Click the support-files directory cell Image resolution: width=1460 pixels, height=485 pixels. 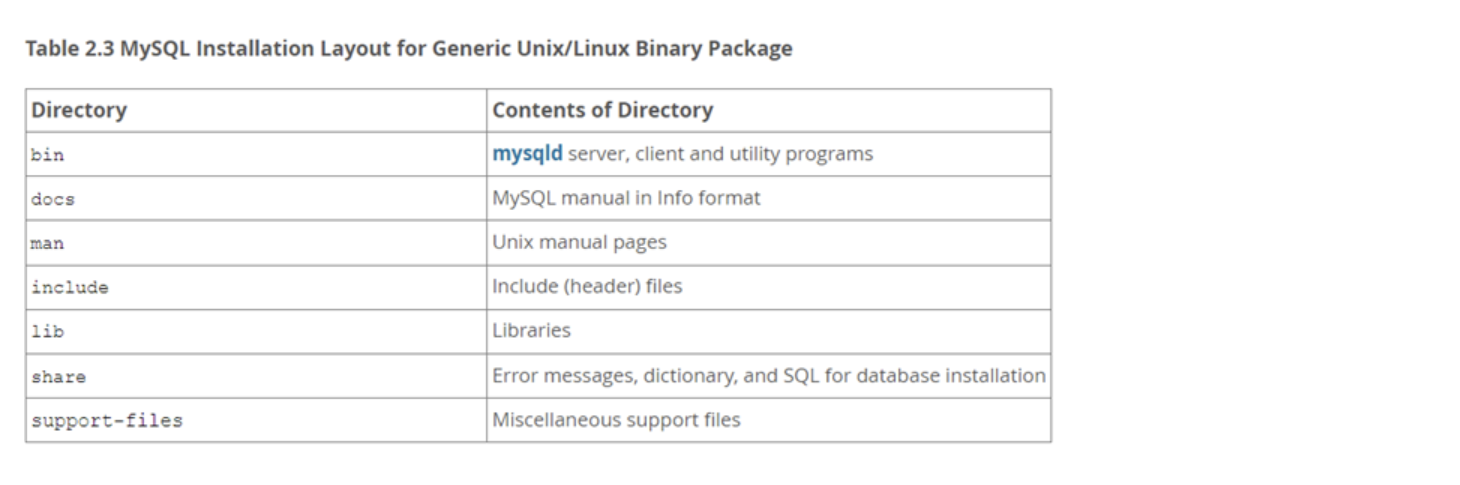tap(256, 420)
